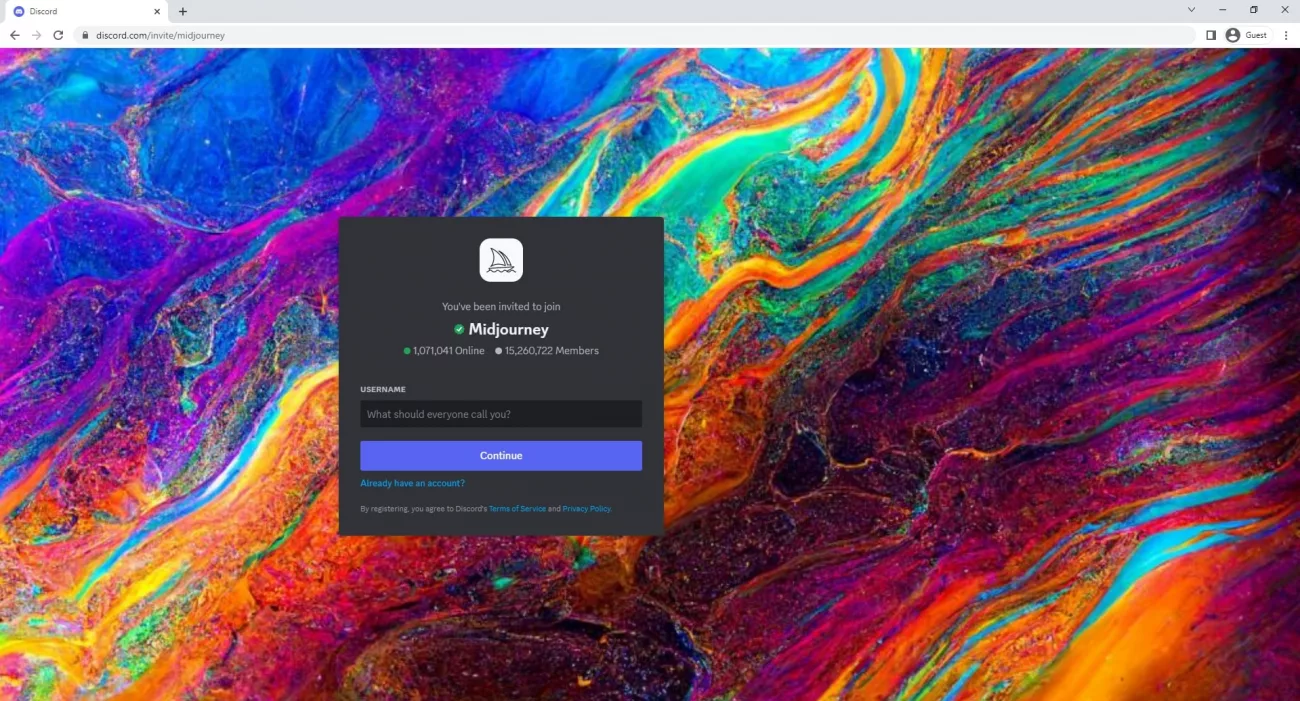Close the Discord tab
Image resolution: width=1300 pixels, height=701 pixels.
click(157, 11)
